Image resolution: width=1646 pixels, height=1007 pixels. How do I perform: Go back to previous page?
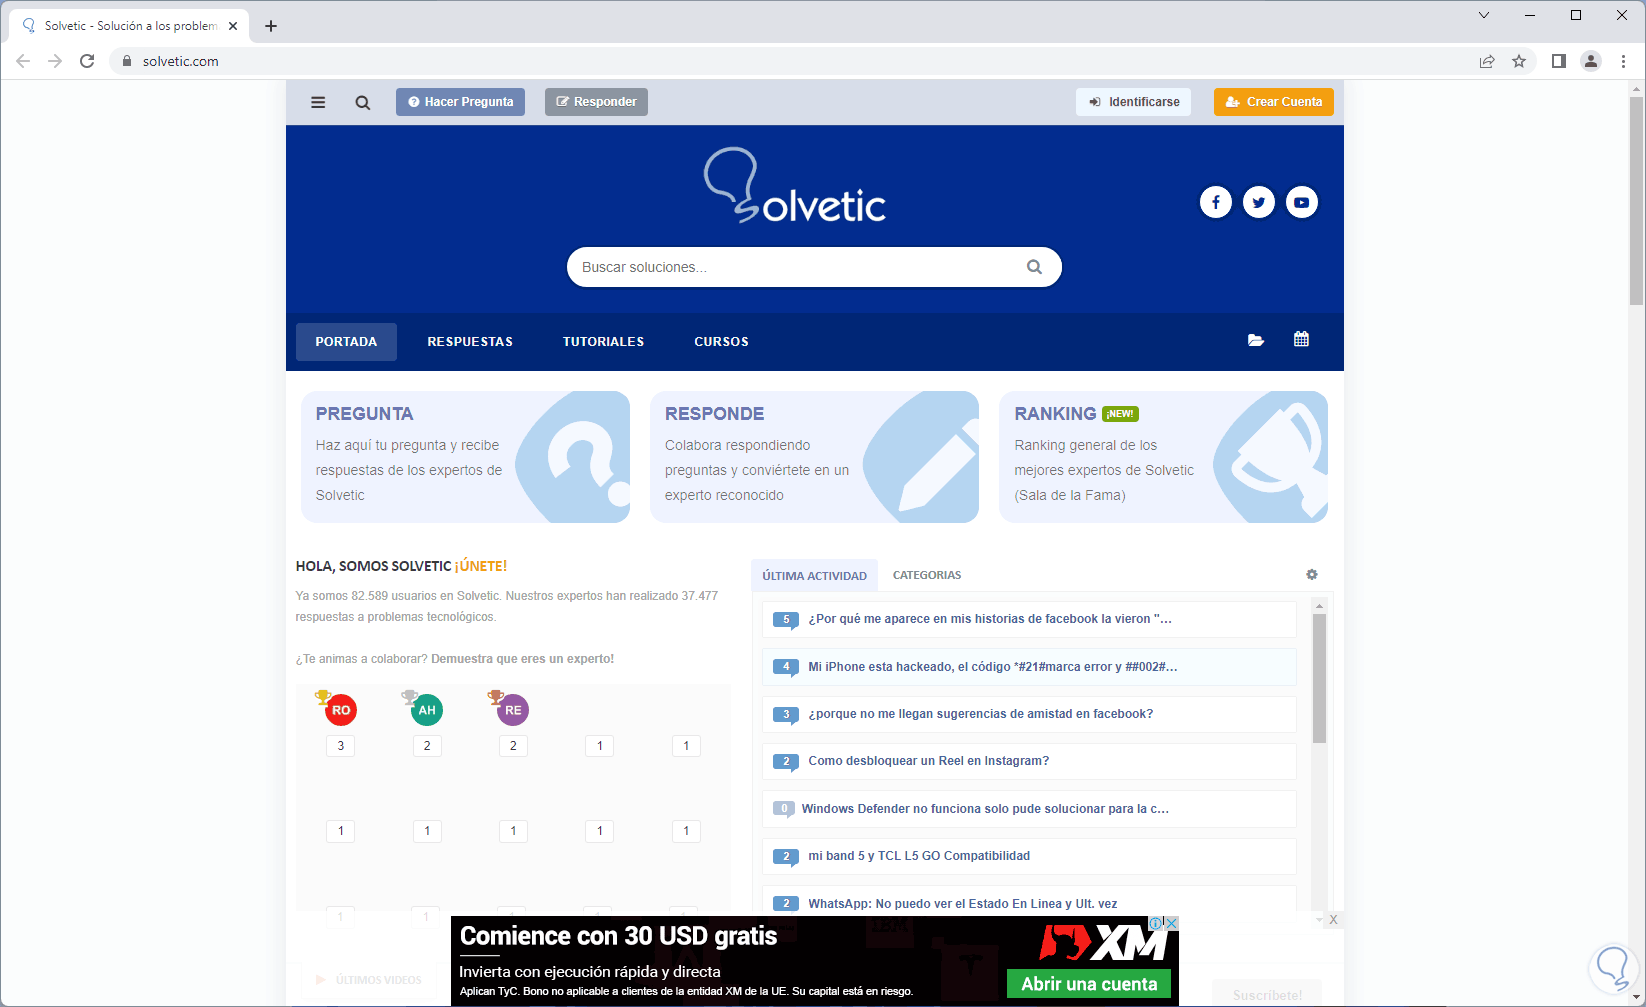(x=23, y=61)
